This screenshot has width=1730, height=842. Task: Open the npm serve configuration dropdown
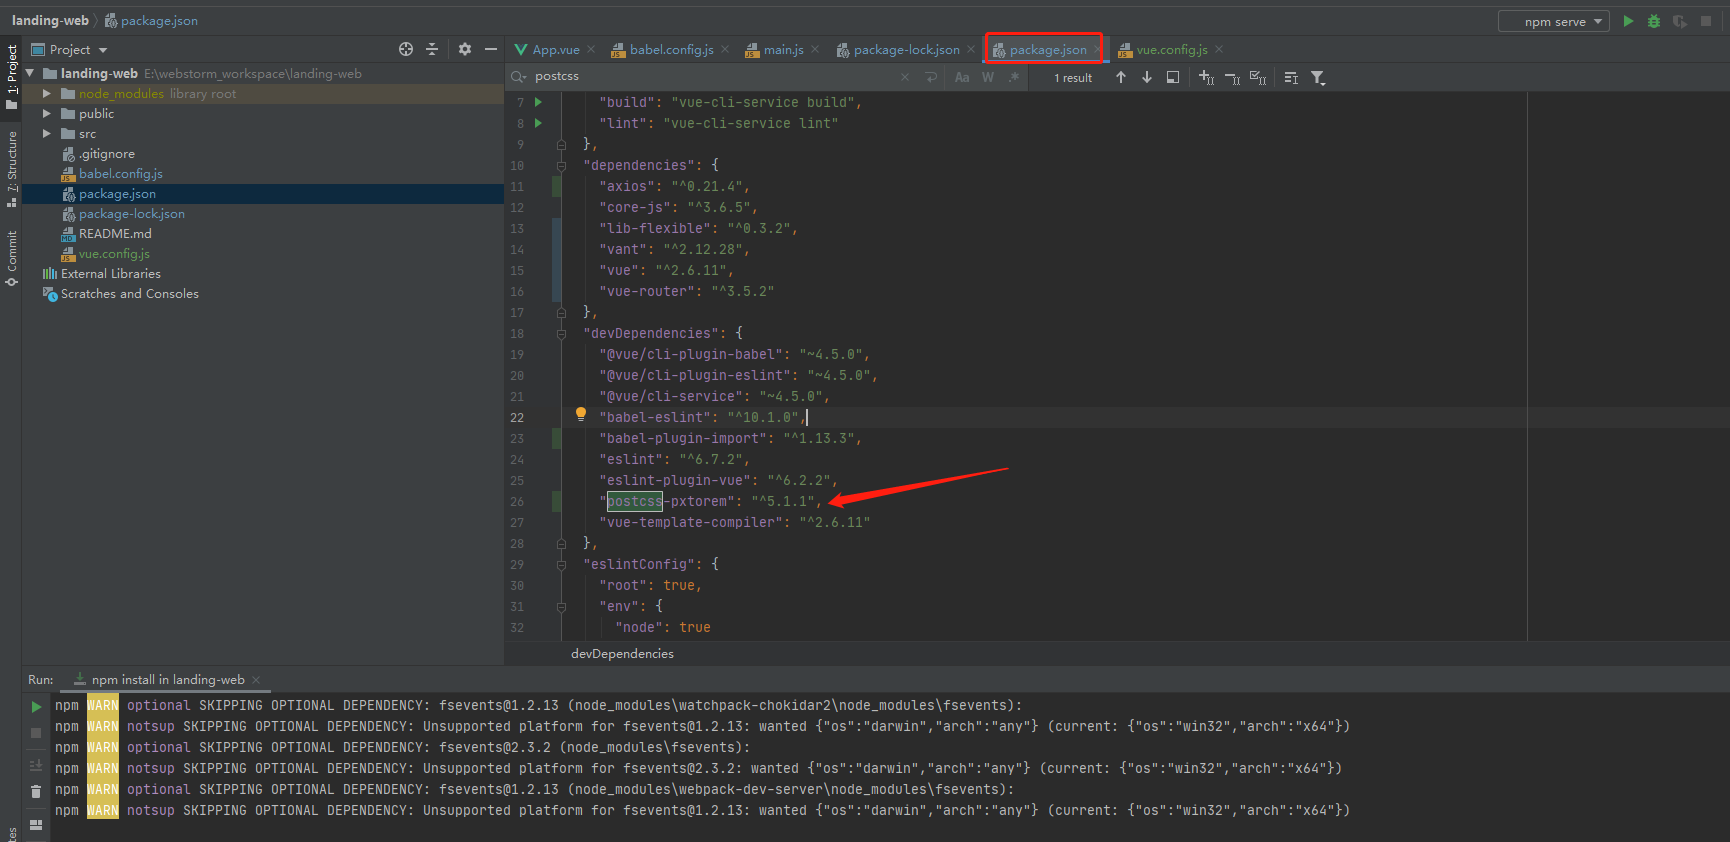[1554, 21]
